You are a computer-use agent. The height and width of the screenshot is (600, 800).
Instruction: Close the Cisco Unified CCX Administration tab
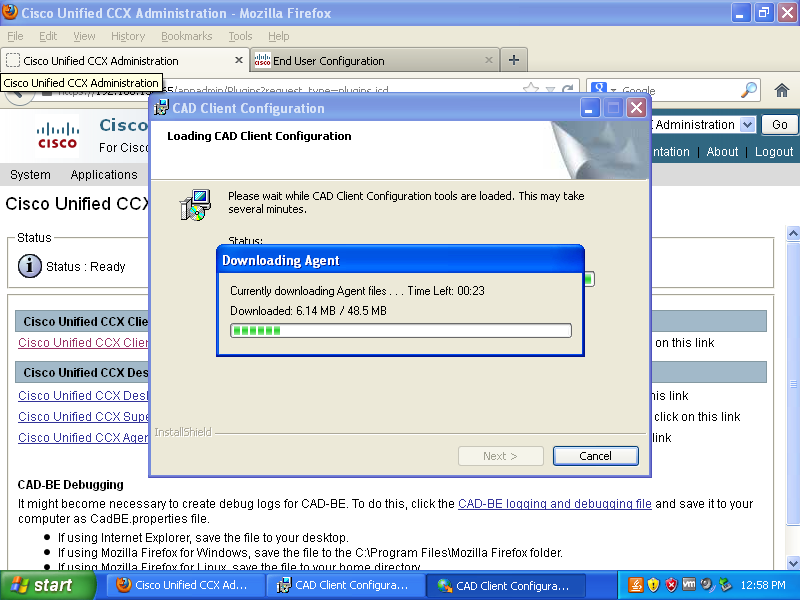[238, 60]
